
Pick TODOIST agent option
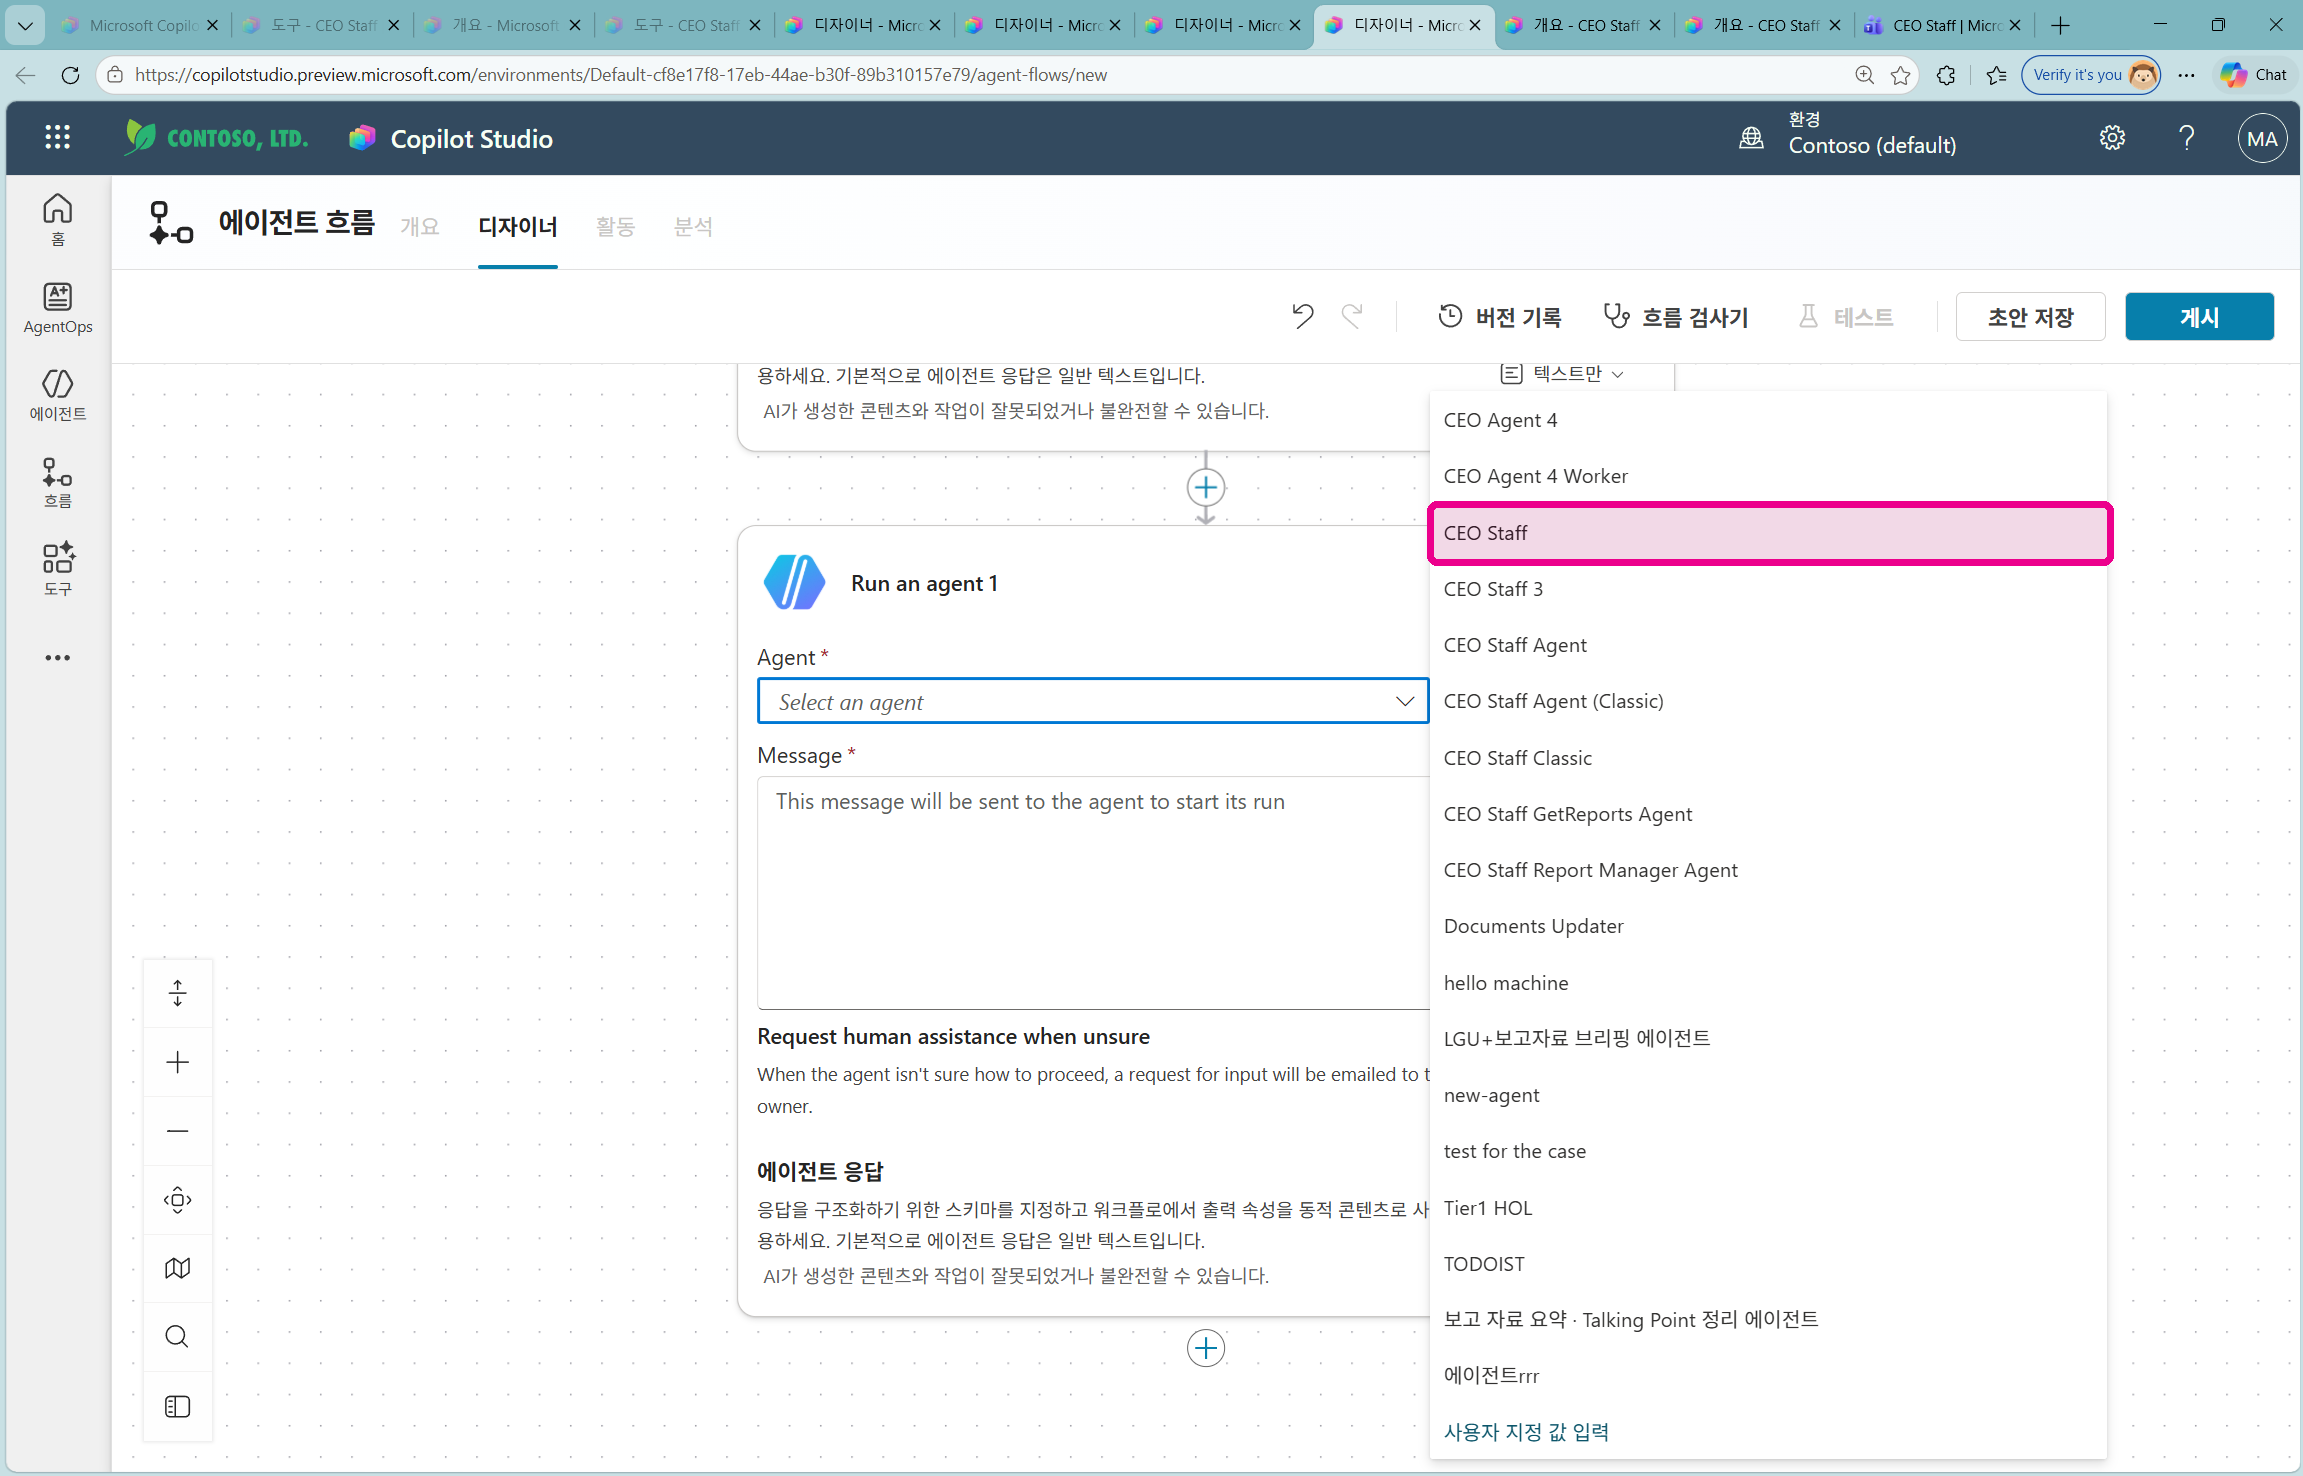[x=1768, y=1264]
